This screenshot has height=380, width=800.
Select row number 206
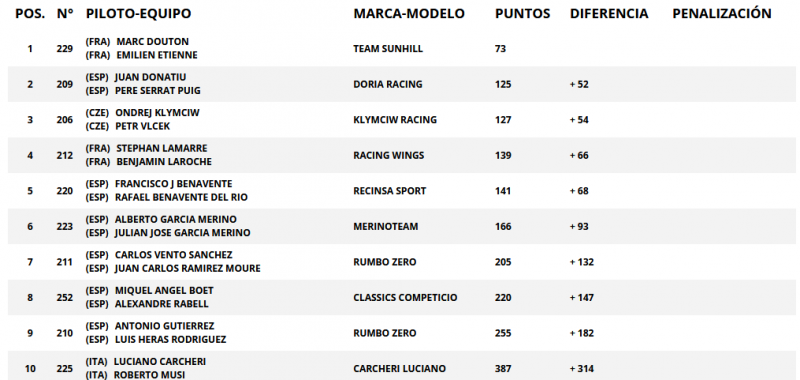click(x=65, y=120)
